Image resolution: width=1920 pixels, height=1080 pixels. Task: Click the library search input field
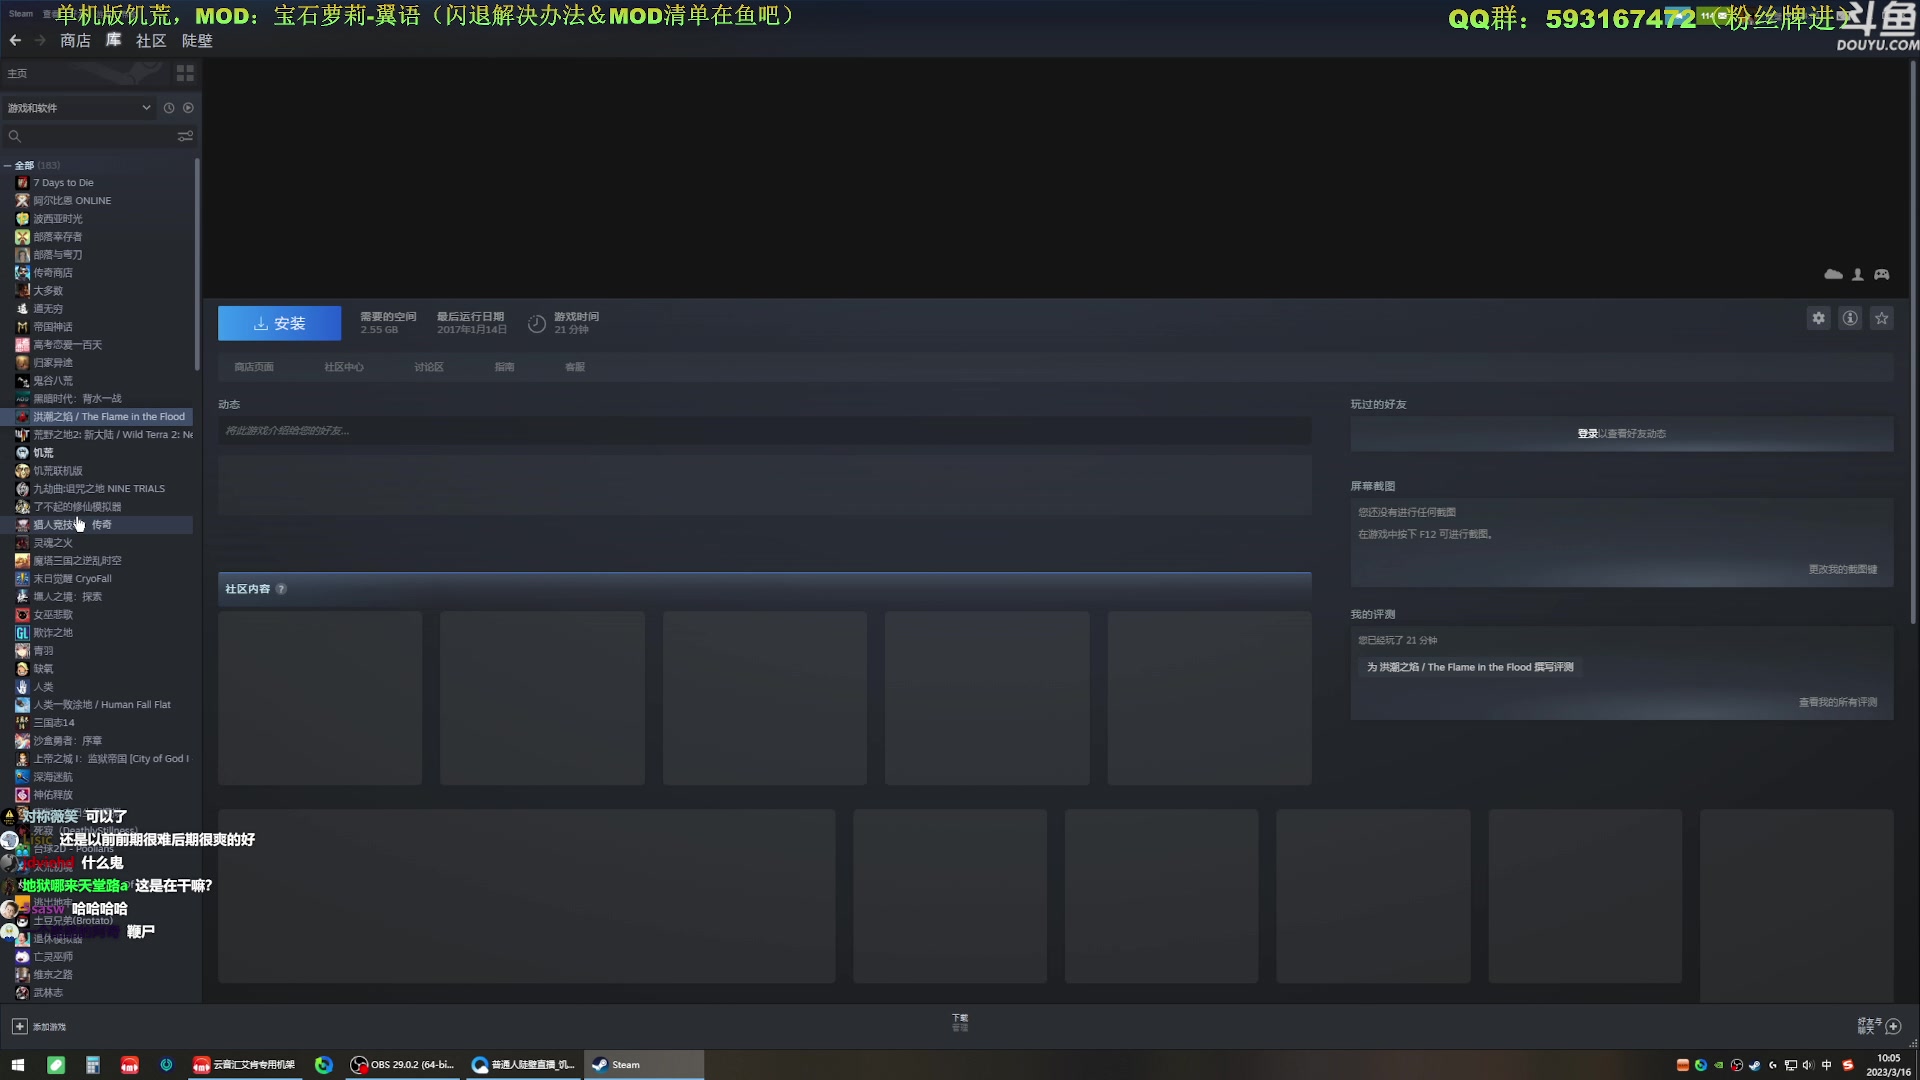coord(98,136)
